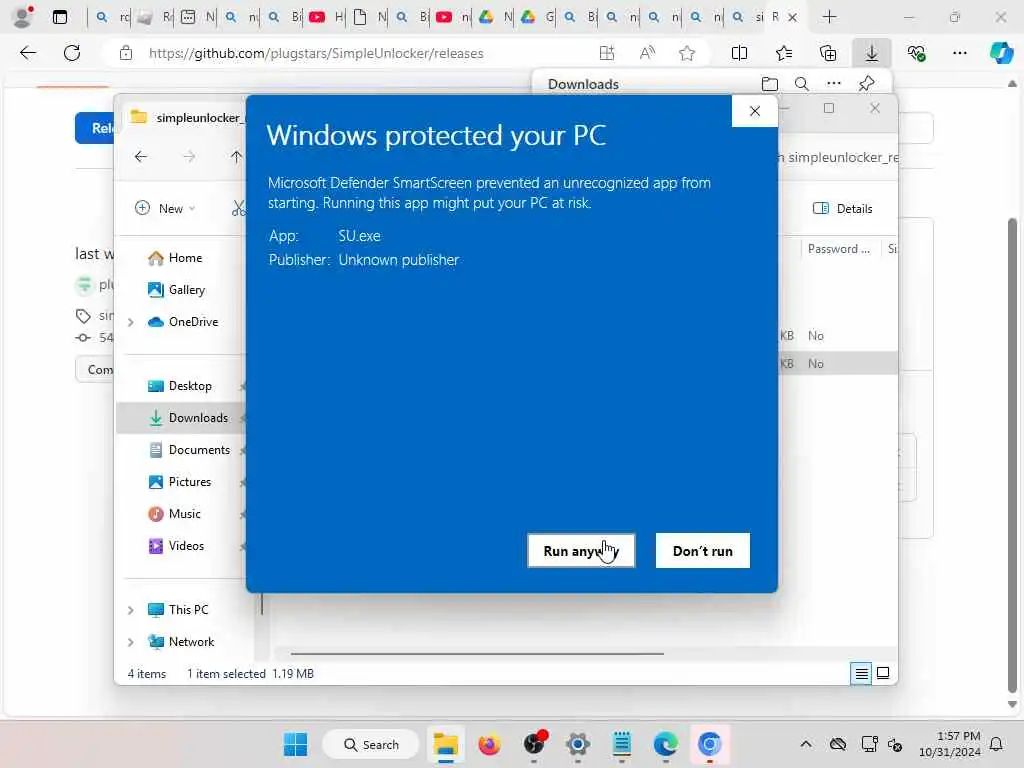Click the webpage vertical scrollbar
The height and width of the screenshot is (768, 1024).
(1012, 455)
